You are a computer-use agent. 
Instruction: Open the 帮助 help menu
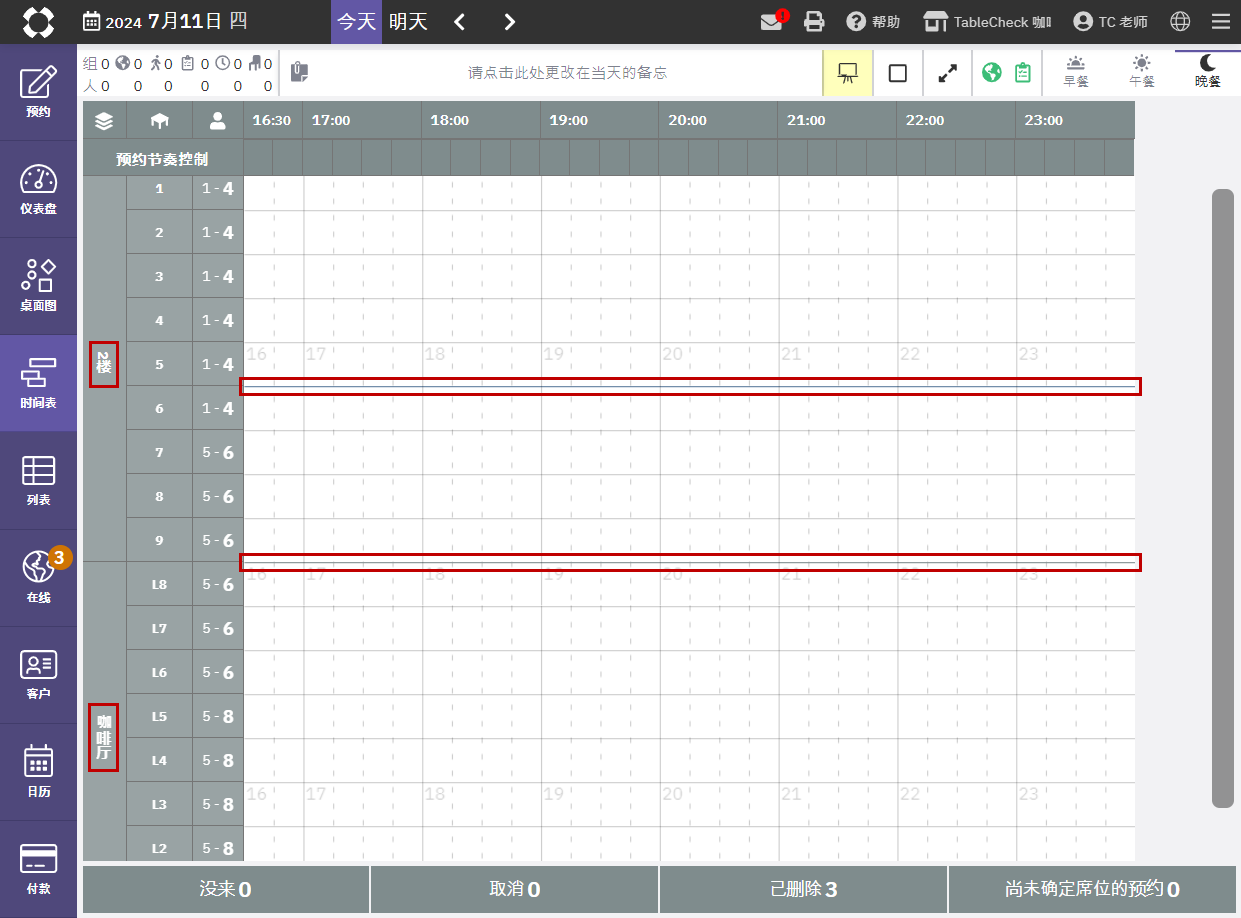(x=873, y=22)
